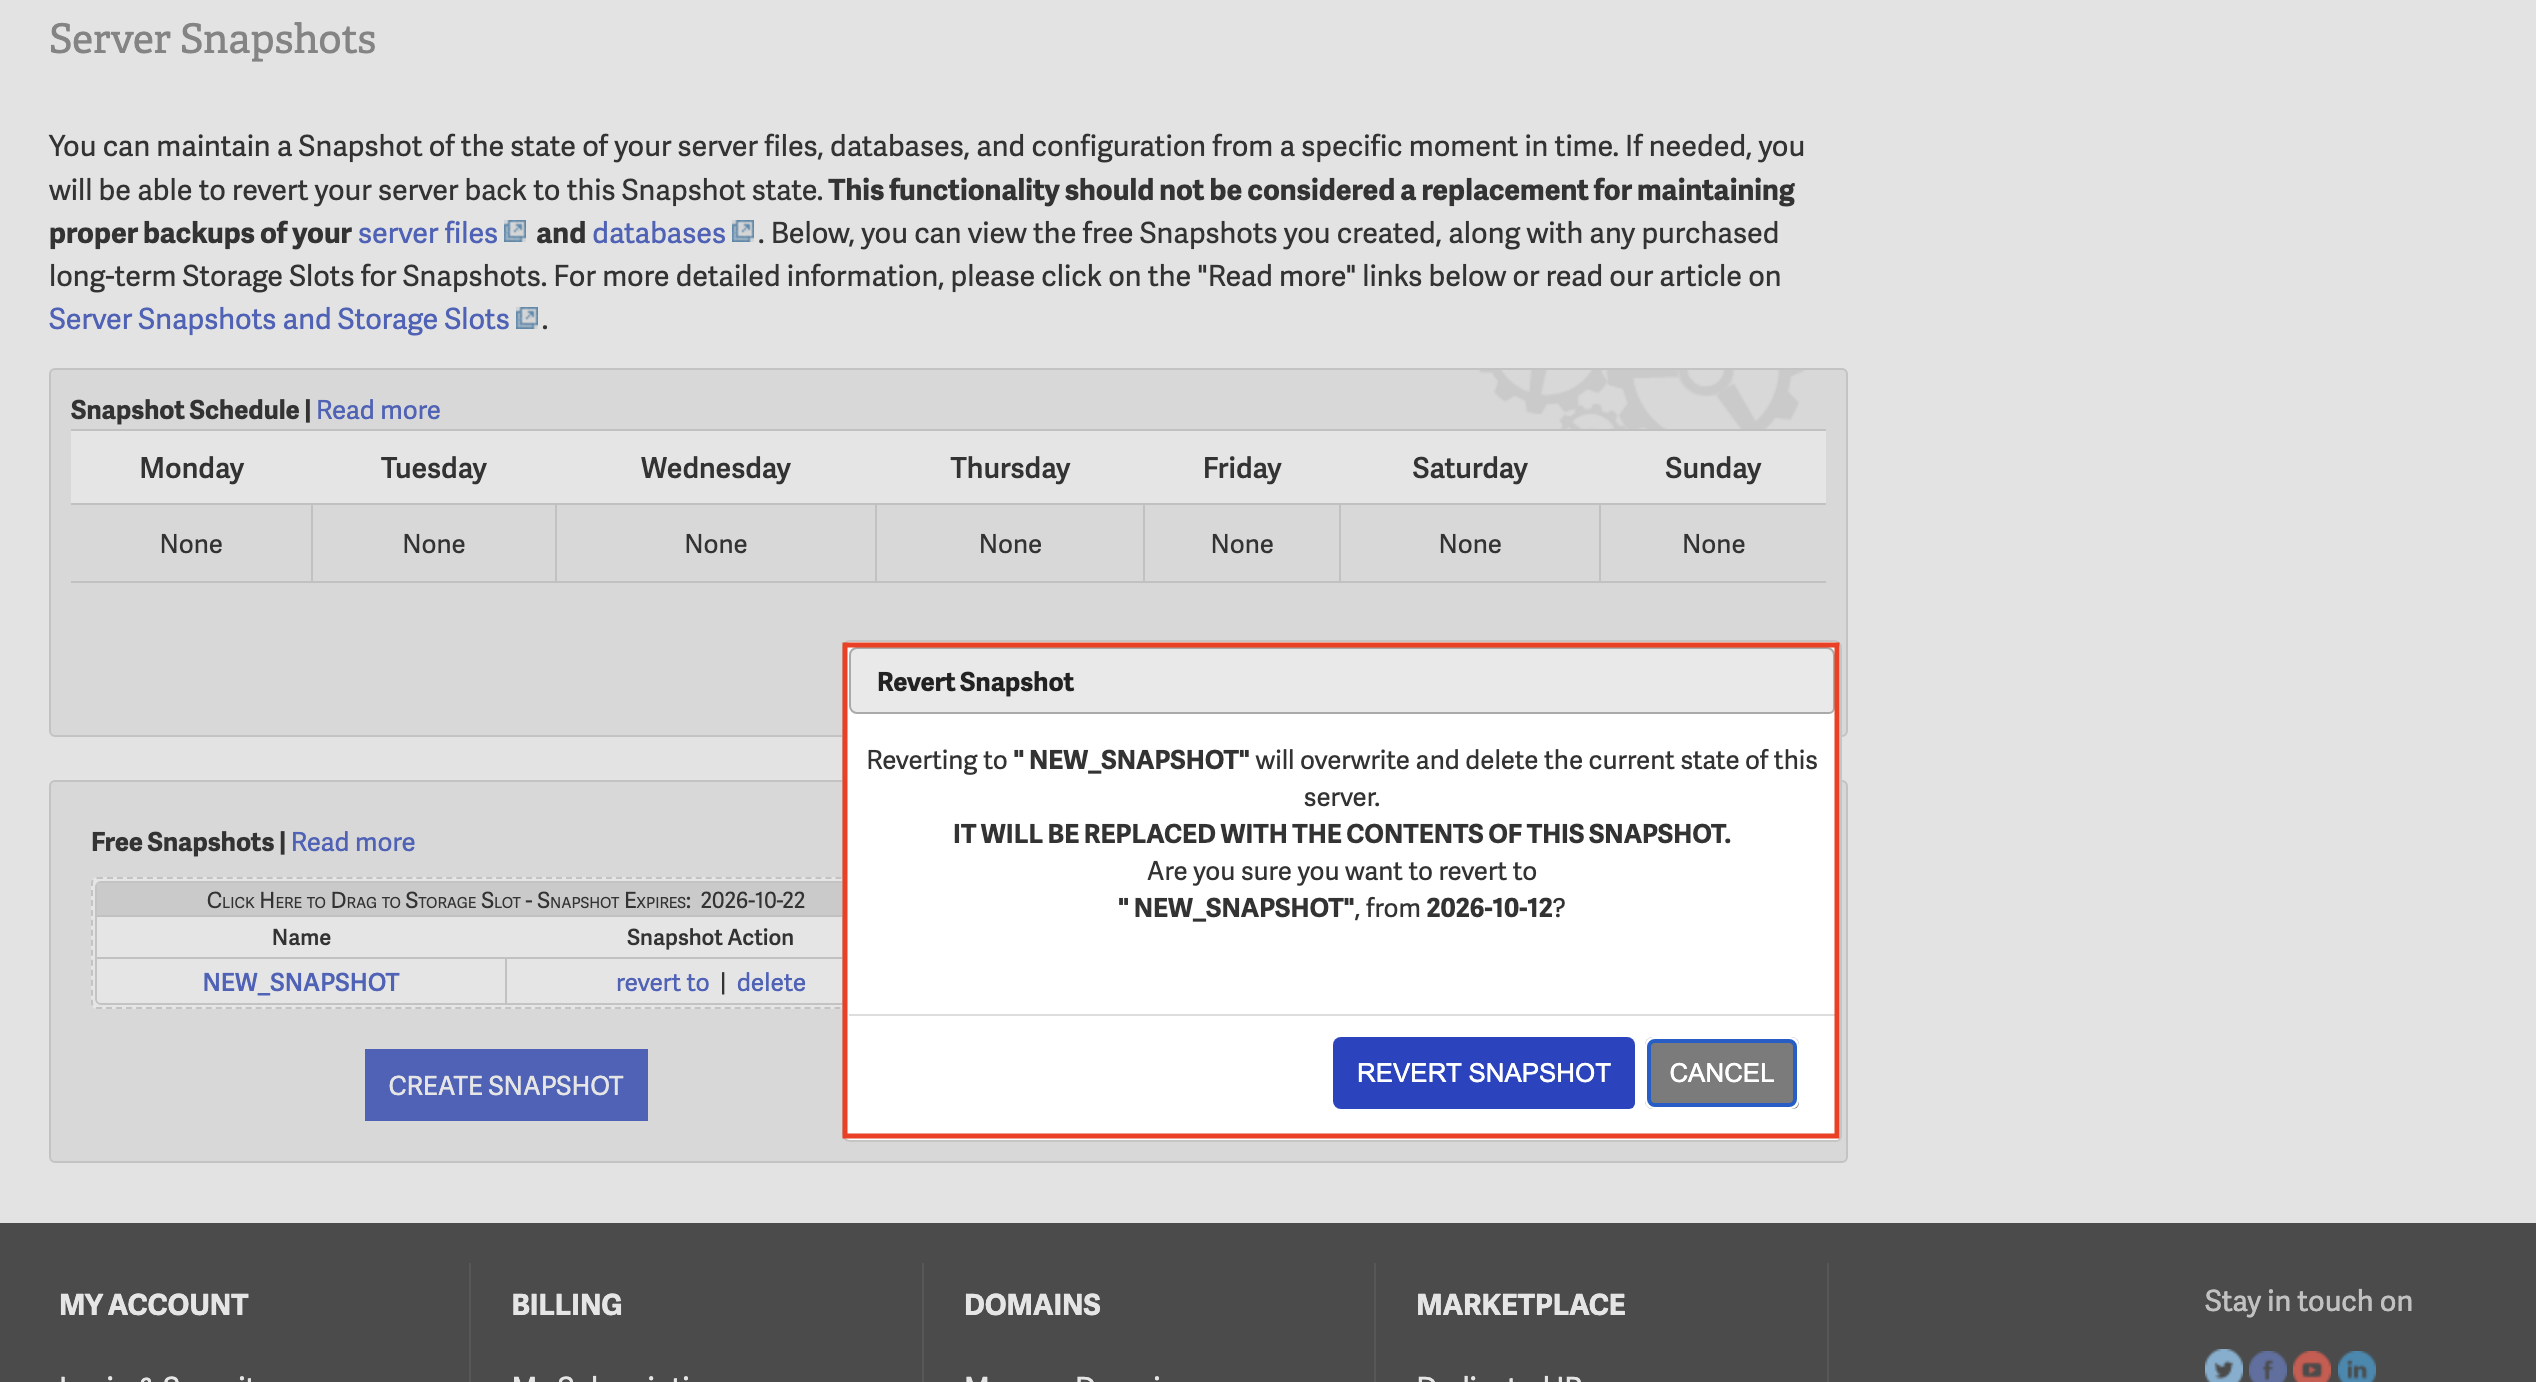Click the drag to storage slot bar
The height and width of the screenshot is (1382, 2536).
470,900
